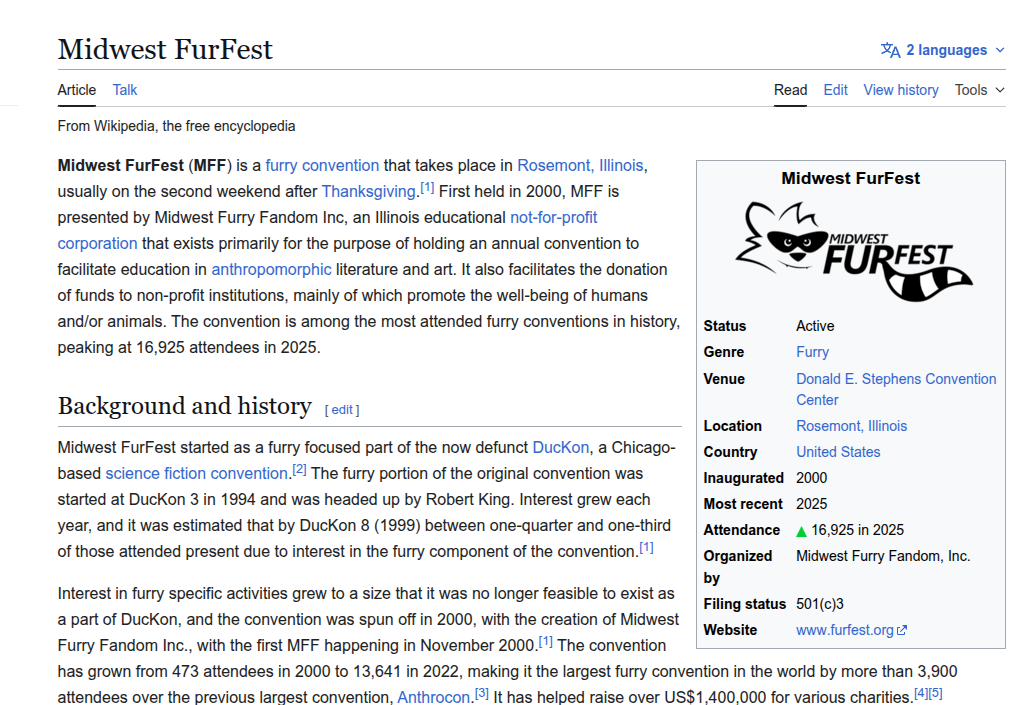
Task: Open the Anthrocon article link
Action: (433, 697)
